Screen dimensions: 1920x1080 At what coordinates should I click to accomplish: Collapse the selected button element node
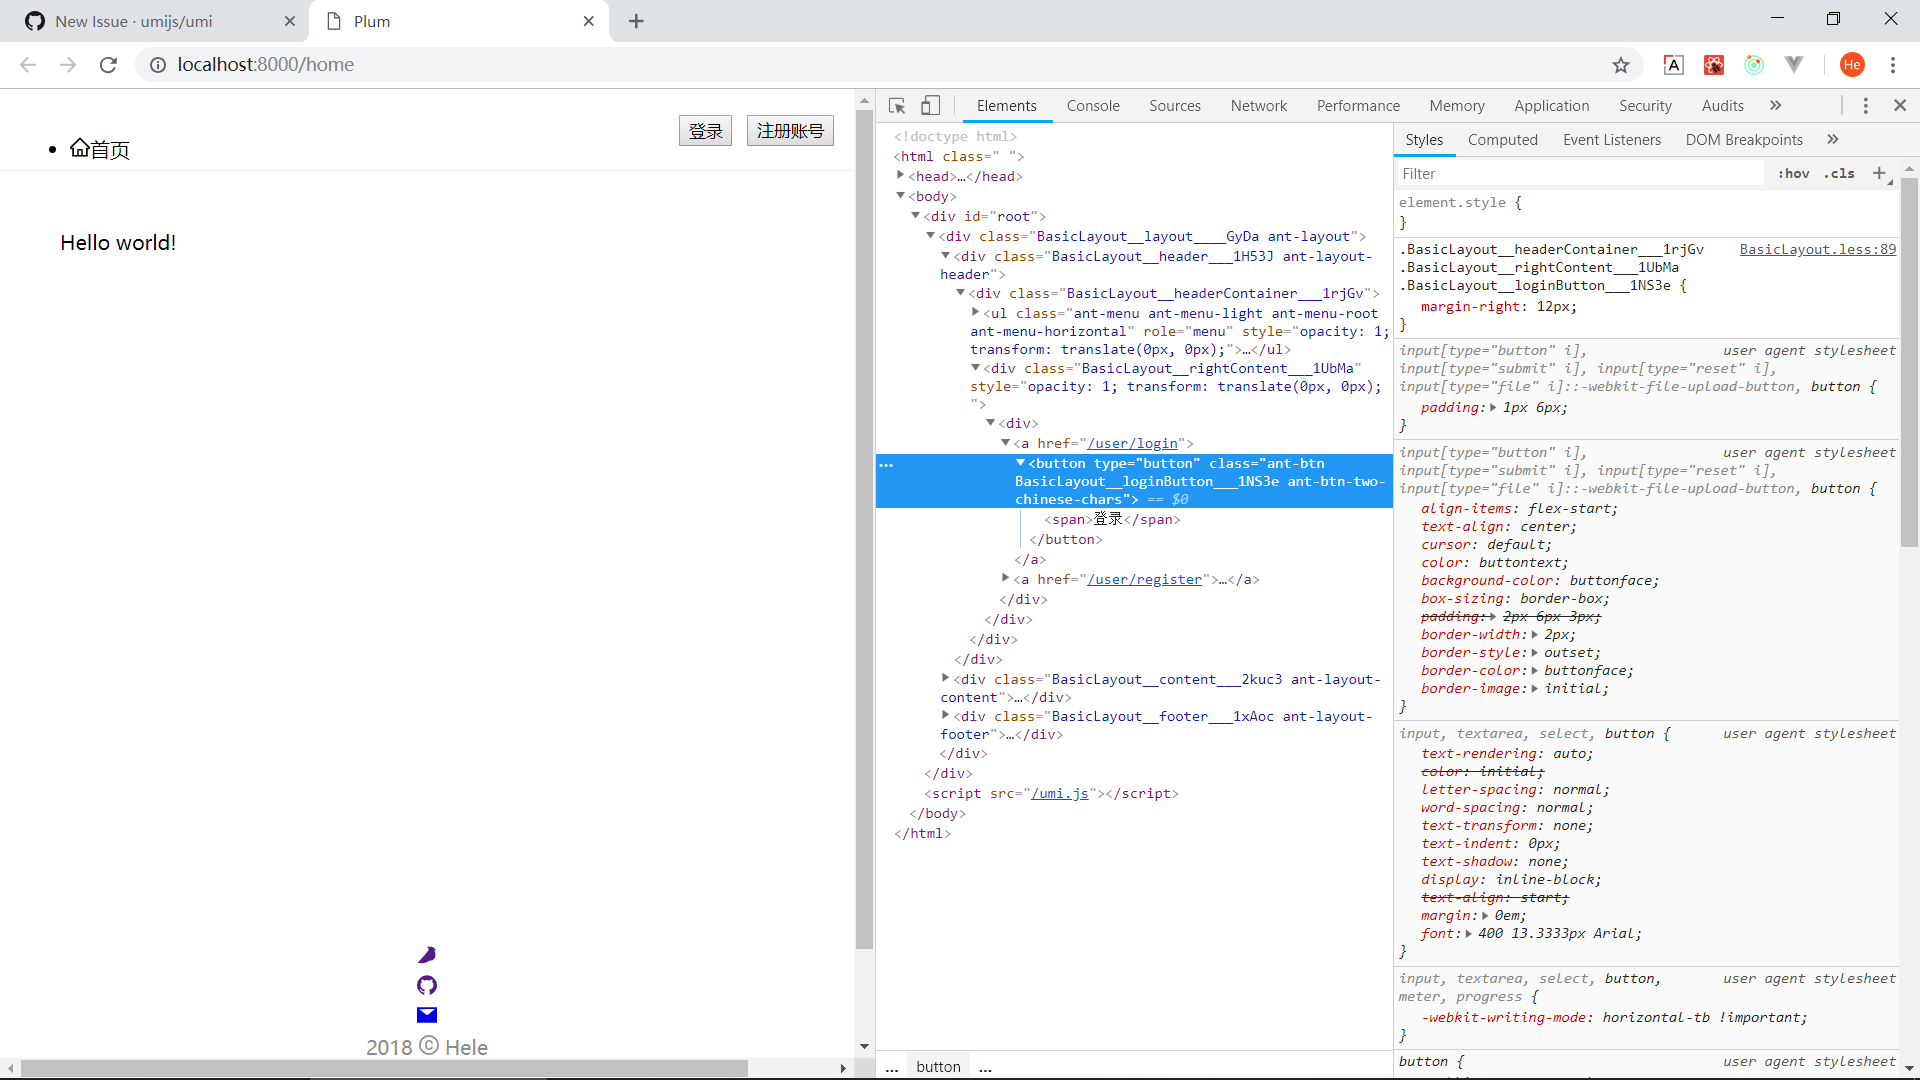(x=1021, y=462)
